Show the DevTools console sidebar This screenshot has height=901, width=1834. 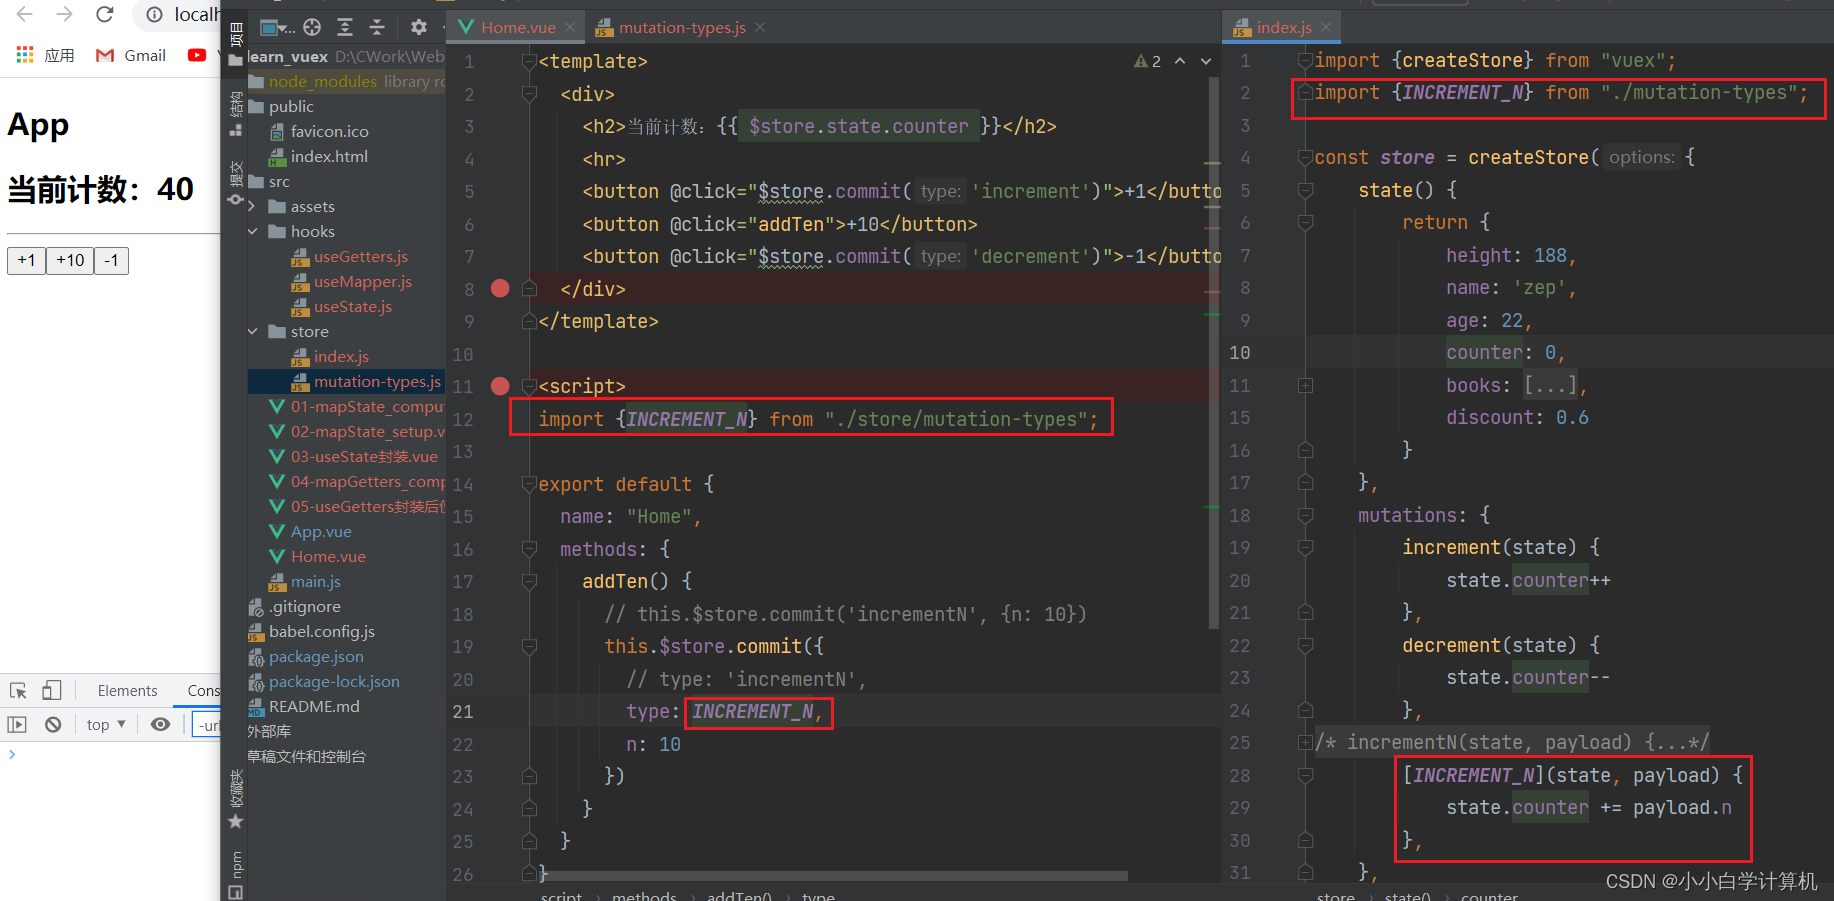click(x=17, y=724)
